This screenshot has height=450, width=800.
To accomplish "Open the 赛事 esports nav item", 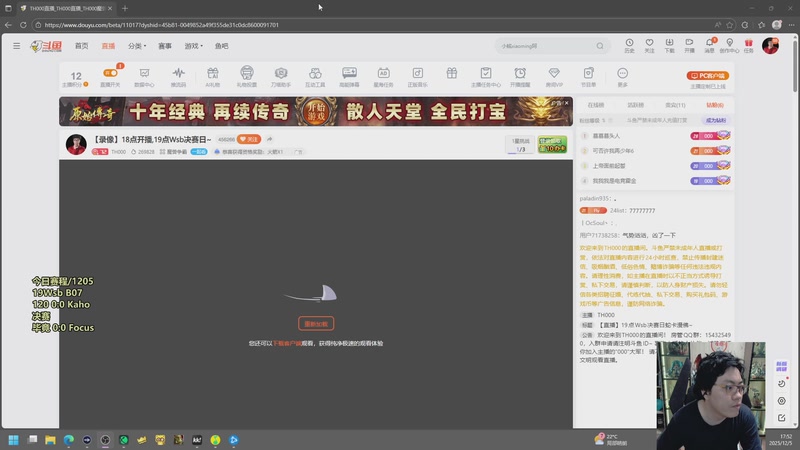I will point(165,46).
